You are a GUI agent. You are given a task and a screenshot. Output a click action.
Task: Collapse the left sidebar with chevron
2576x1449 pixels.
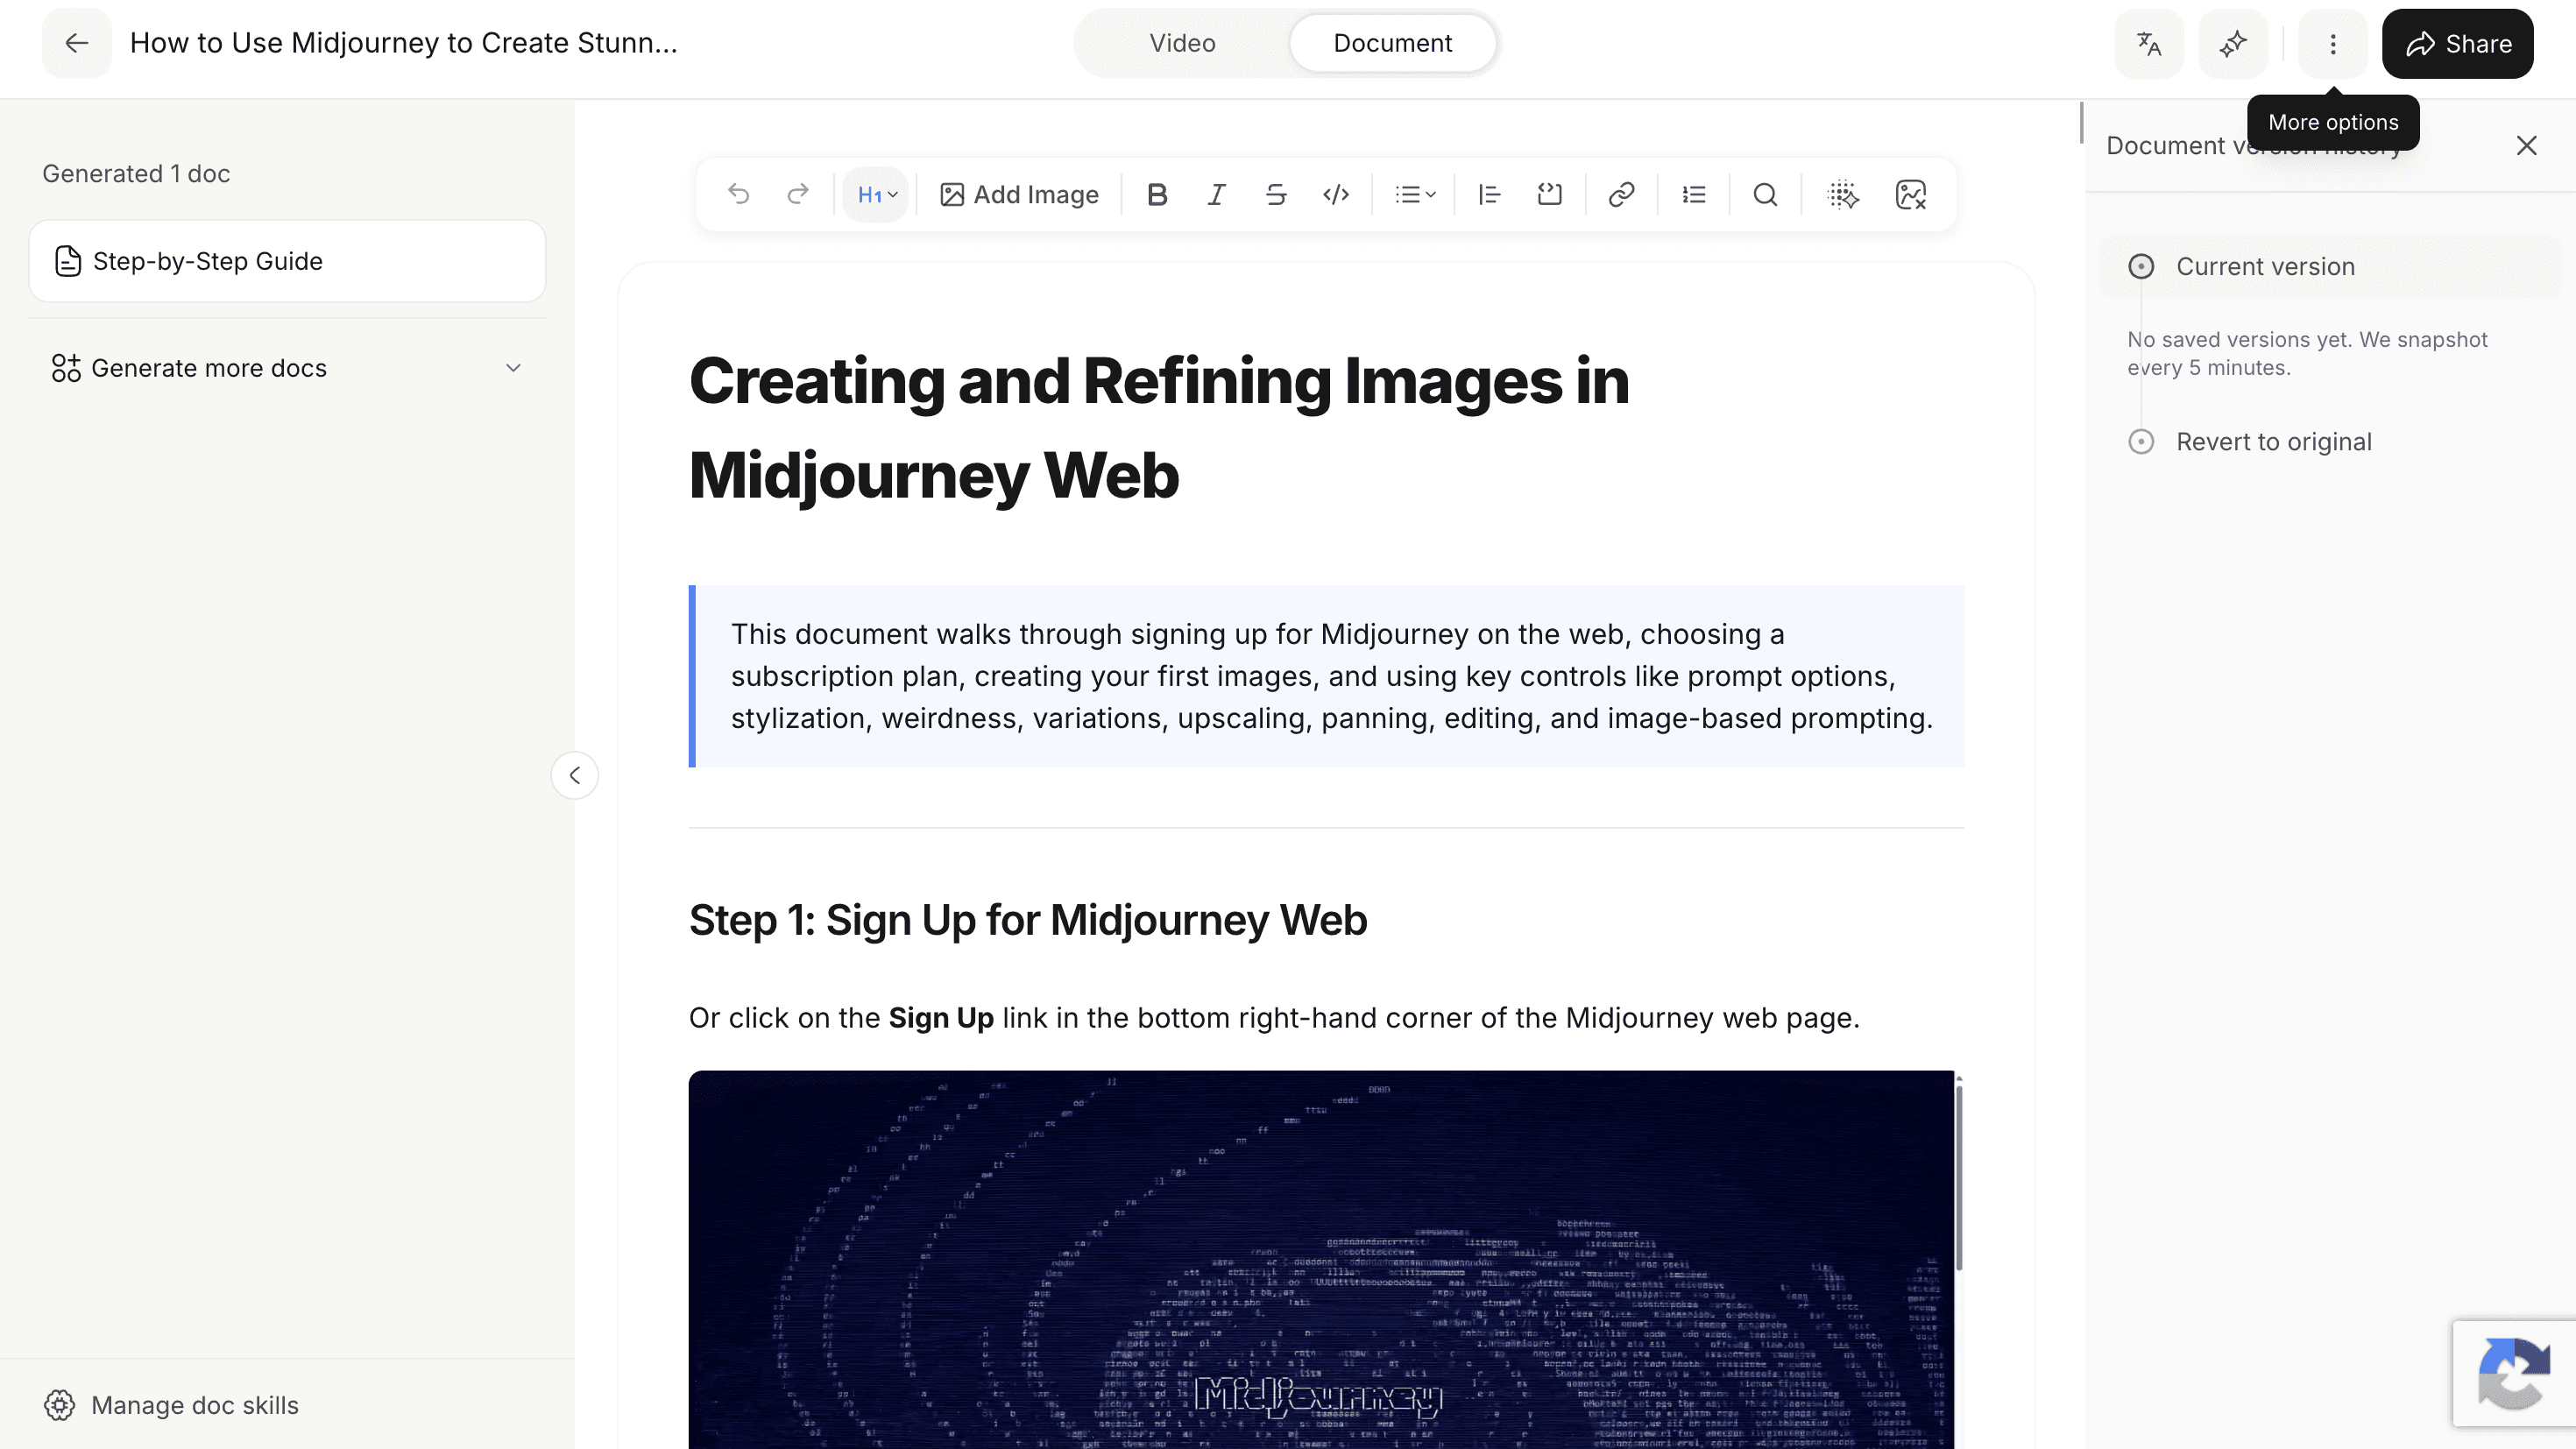coord(574,775)
